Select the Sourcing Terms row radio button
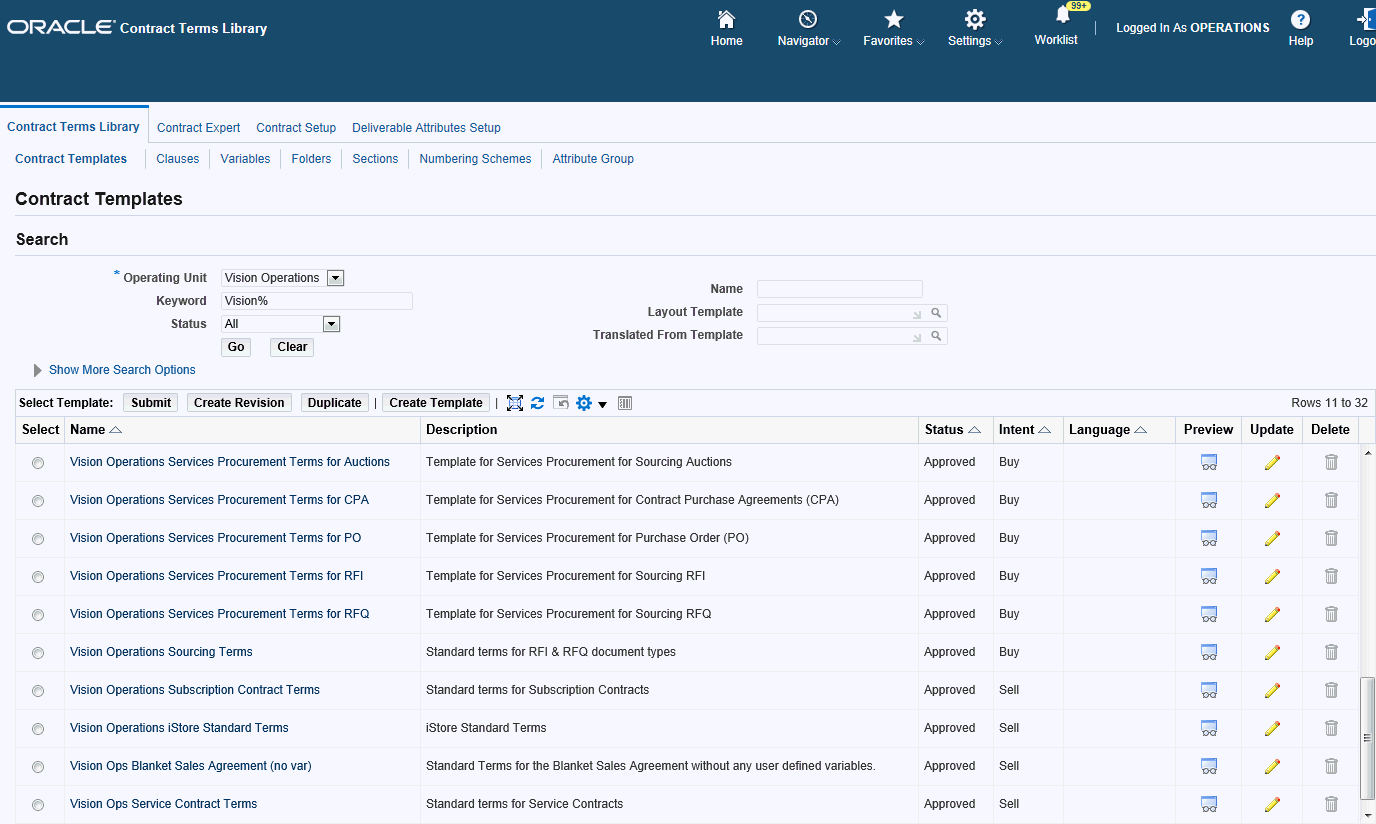The image size is (1376, 824). 38,653
